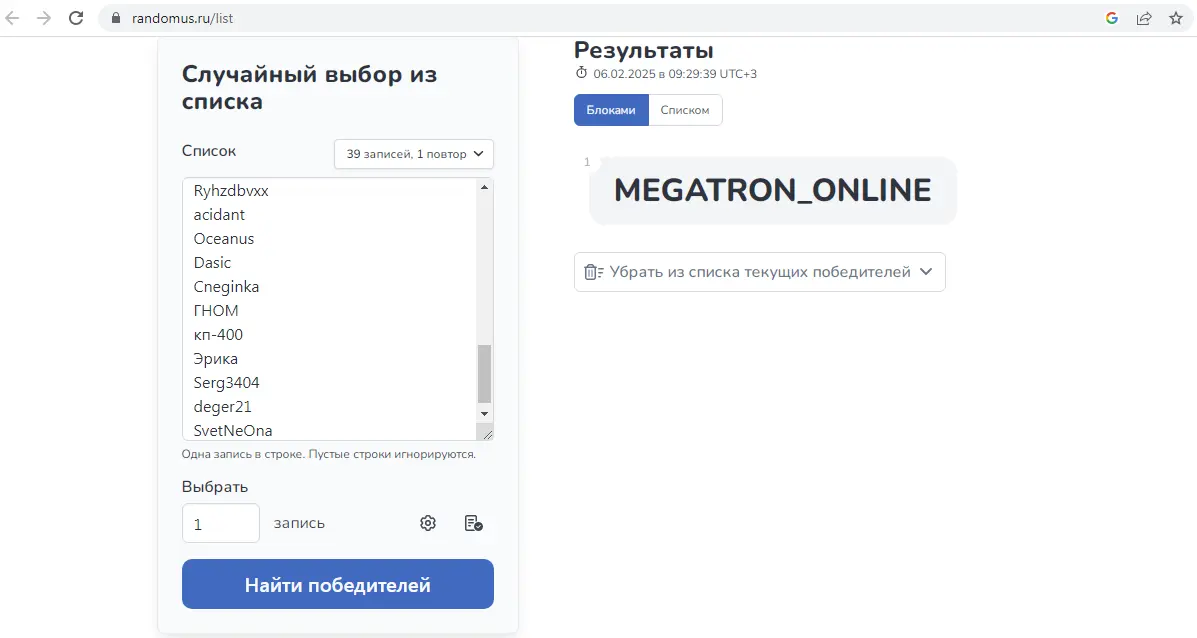Click the 'deger21' entry in the list
The image size is (1197, 638).
pos(222,407)
